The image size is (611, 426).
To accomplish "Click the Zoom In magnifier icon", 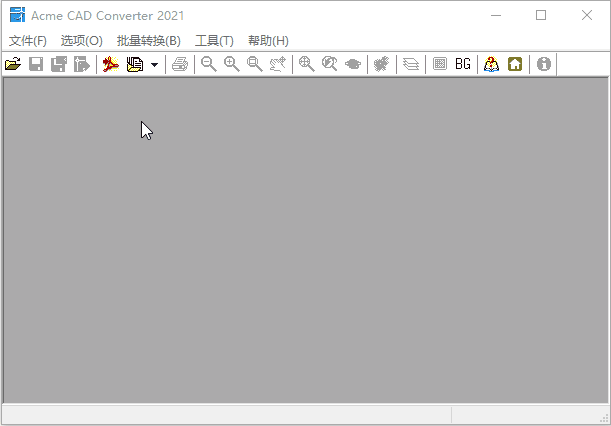I will tap(232, 64).
